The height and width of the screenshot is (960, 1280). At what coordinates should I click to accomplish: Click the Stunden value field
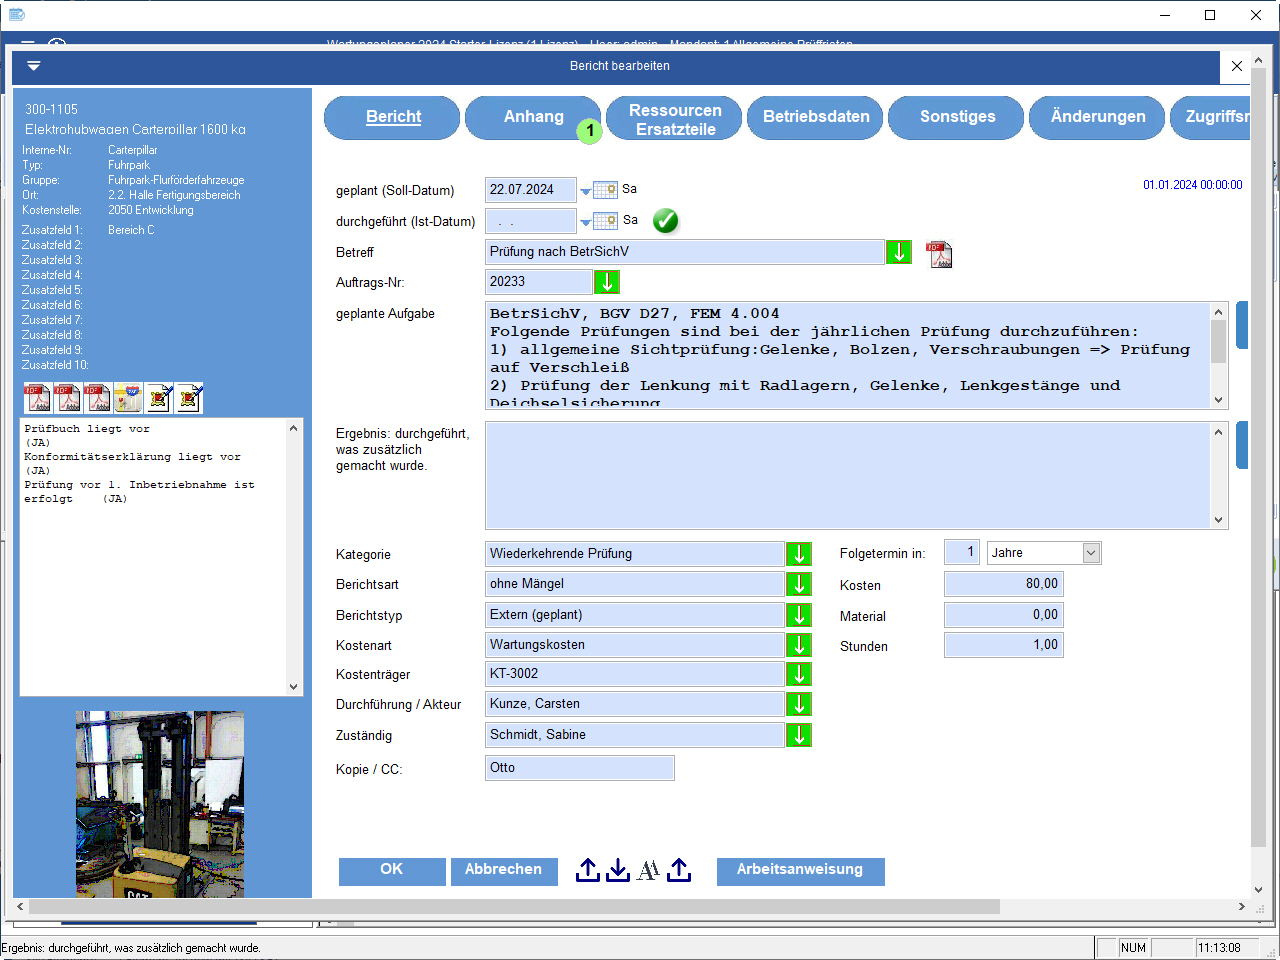[x=1003, y=645]
